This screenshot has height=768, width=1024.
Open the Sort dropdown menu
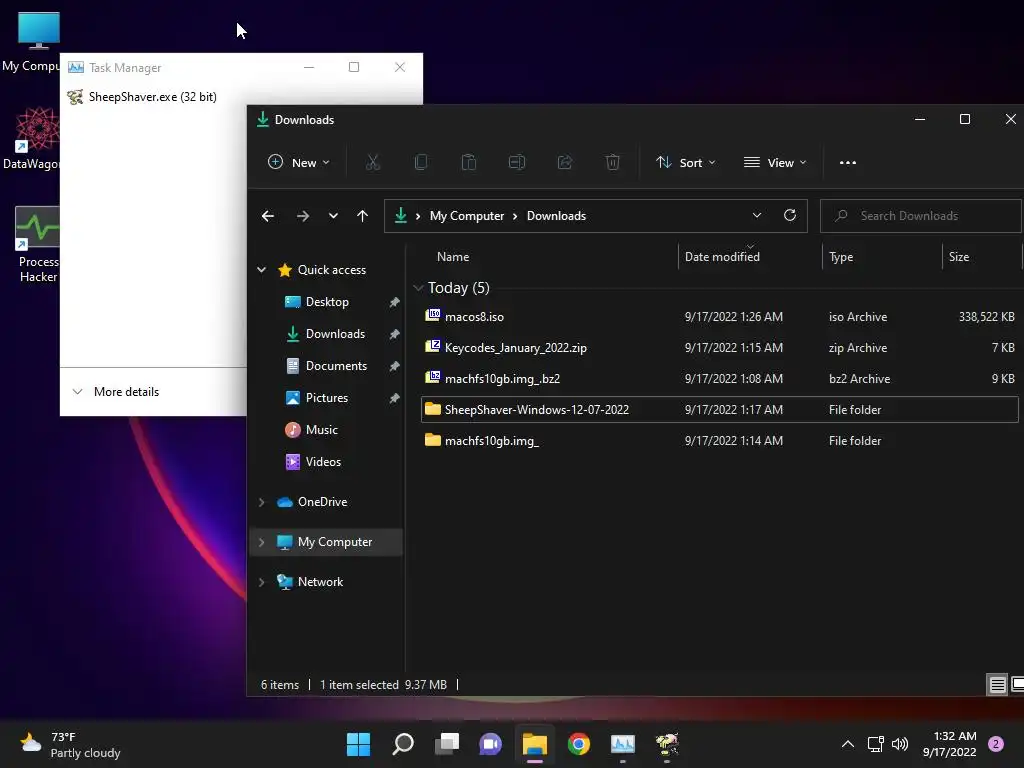[x=686, y=163]
